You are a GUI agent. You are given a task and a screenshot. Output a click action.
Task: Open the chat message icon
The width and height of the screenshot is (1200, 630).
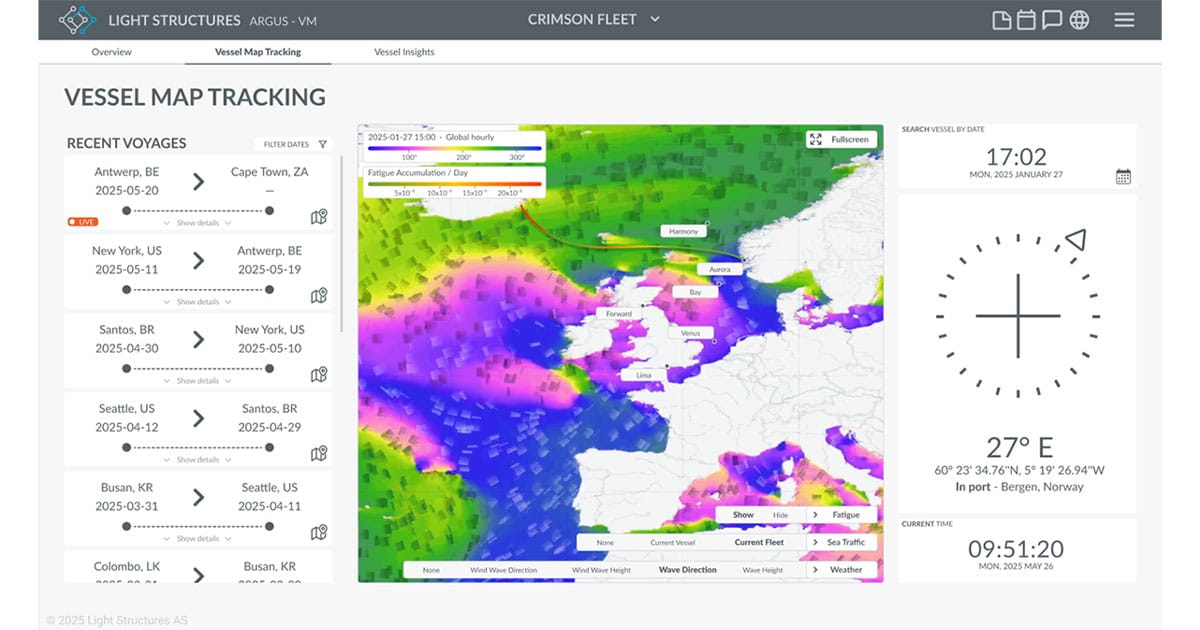(1053, 19)
